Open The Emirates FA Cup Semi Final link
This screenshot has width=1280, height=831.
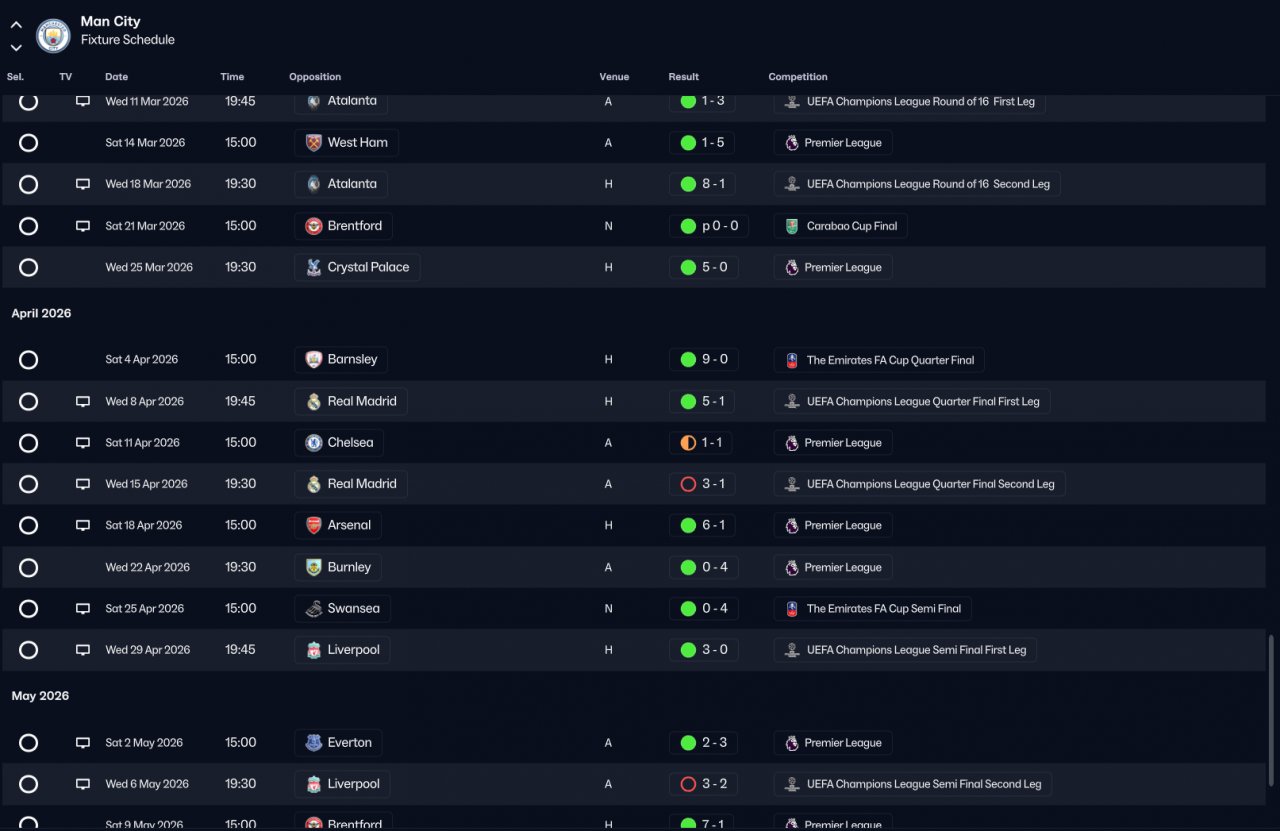coord(873,609)
